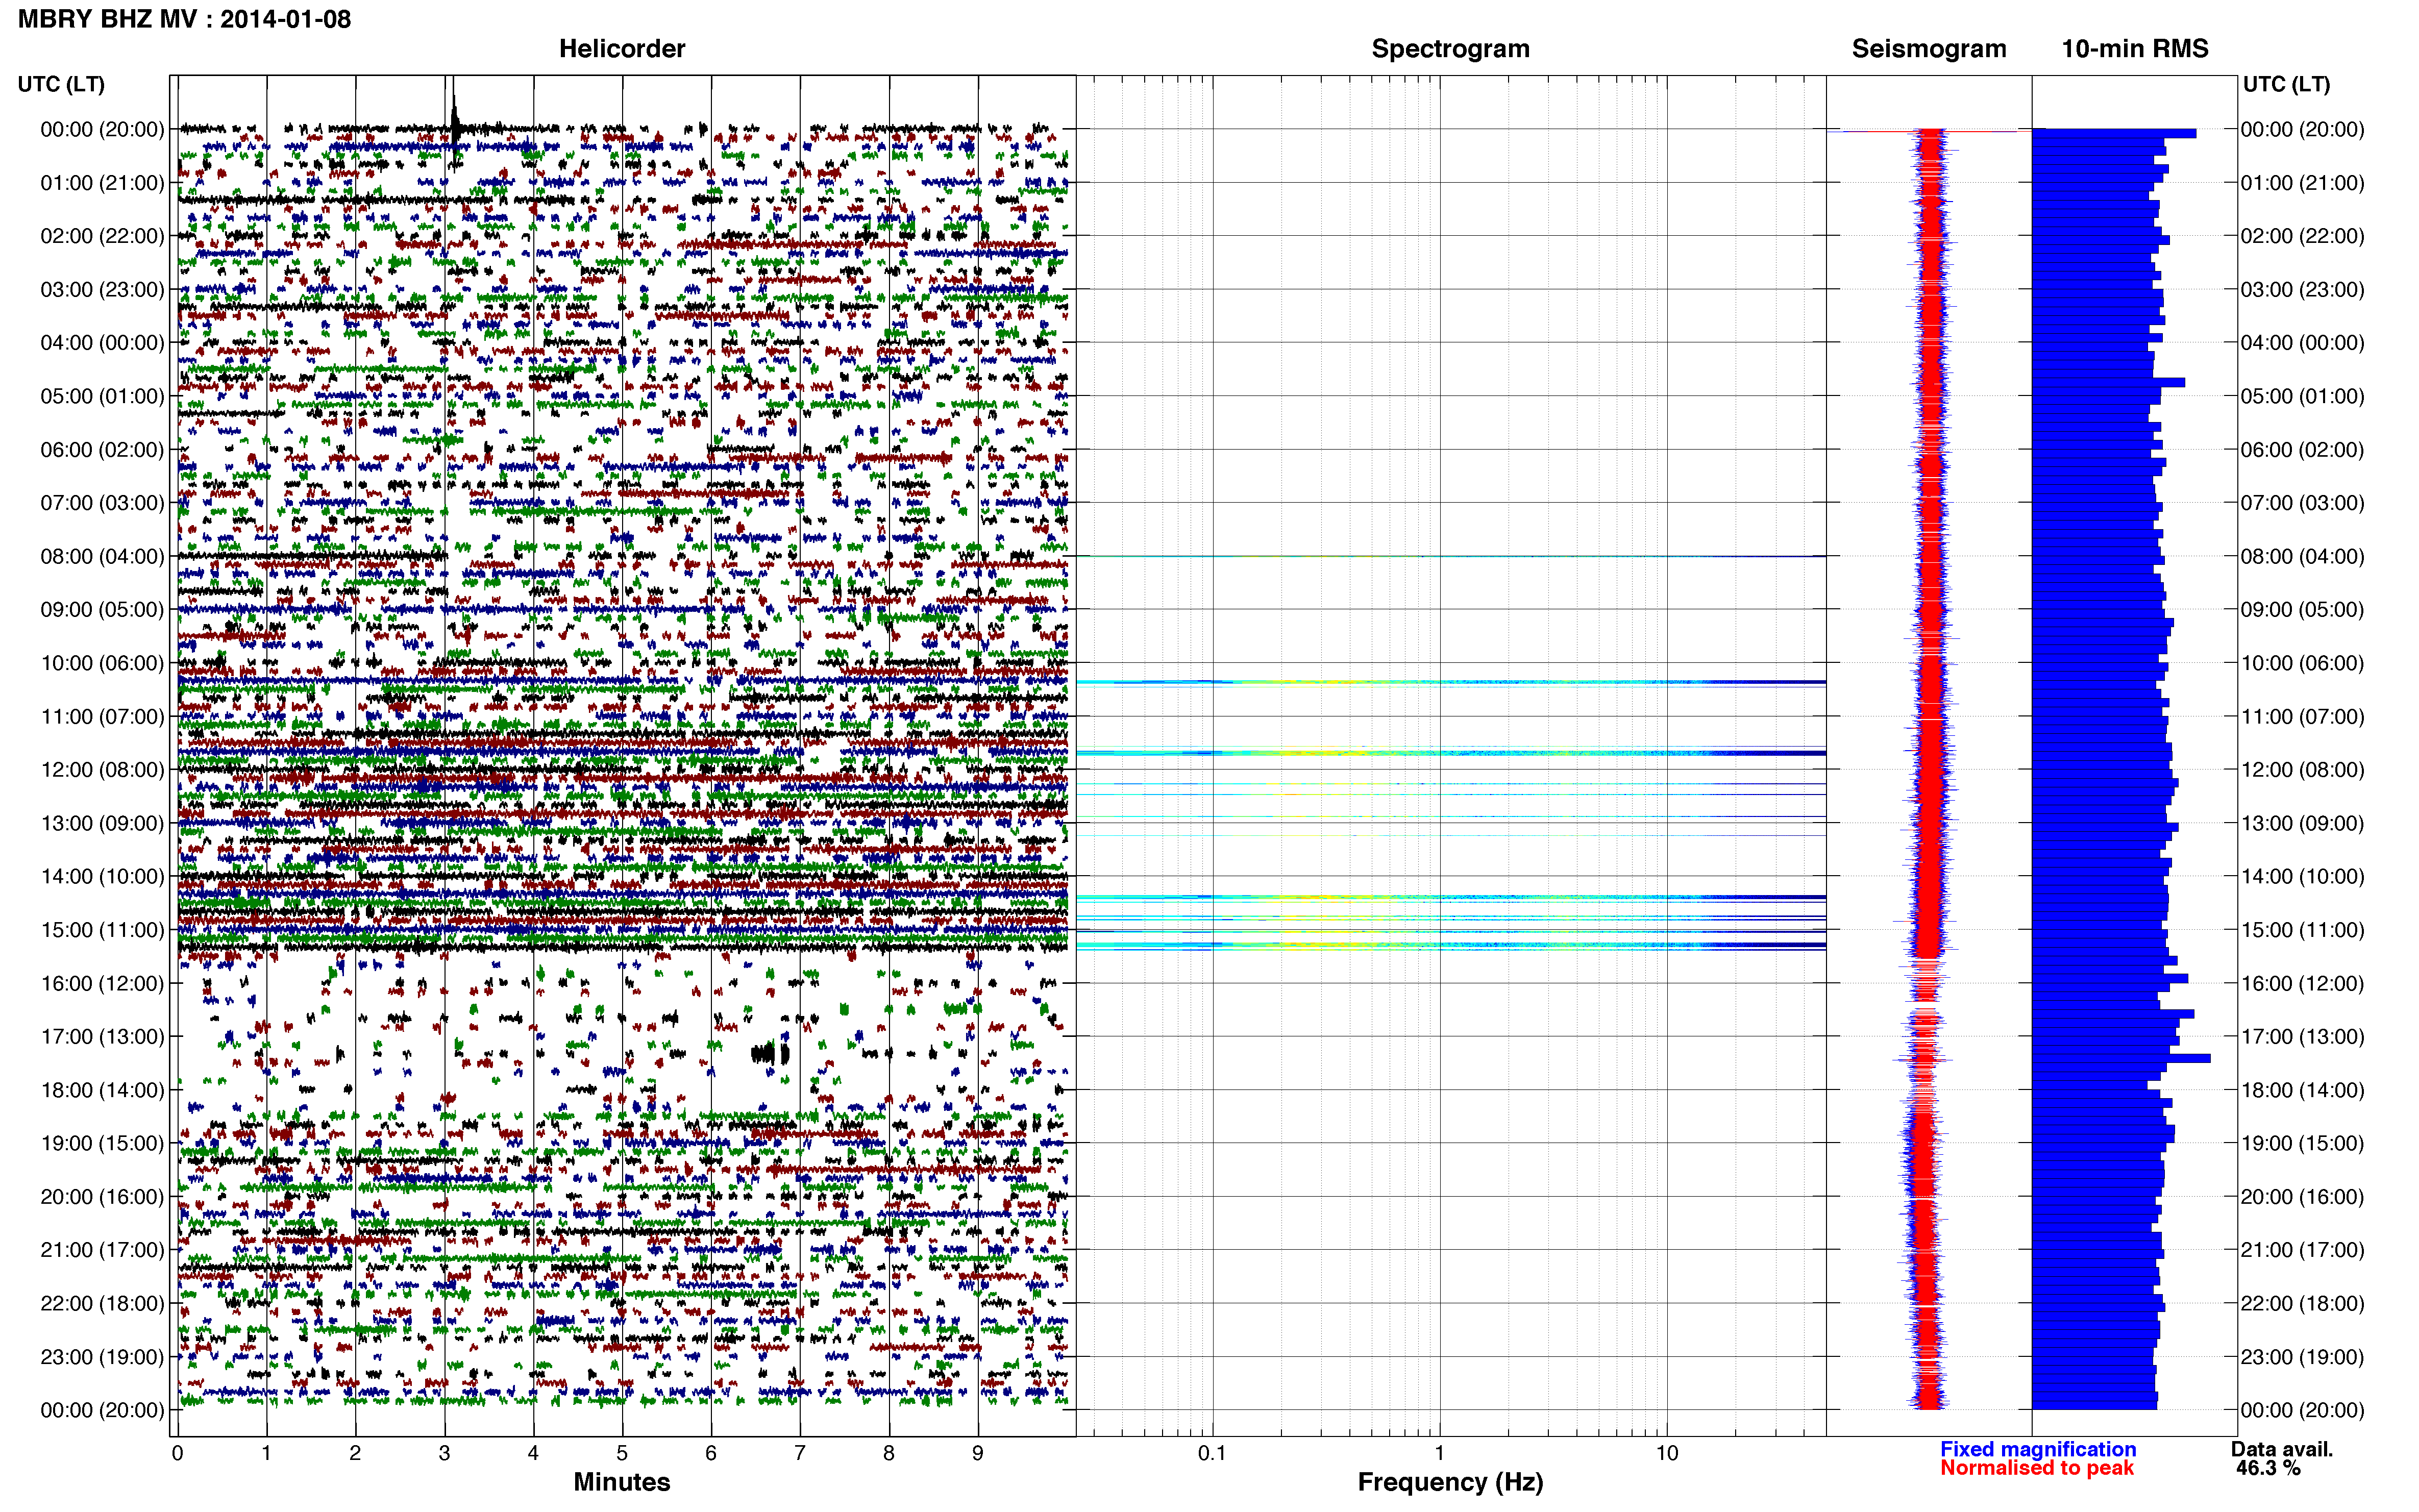Click left axis label "15:00 (11:00)"

(102, 930)
